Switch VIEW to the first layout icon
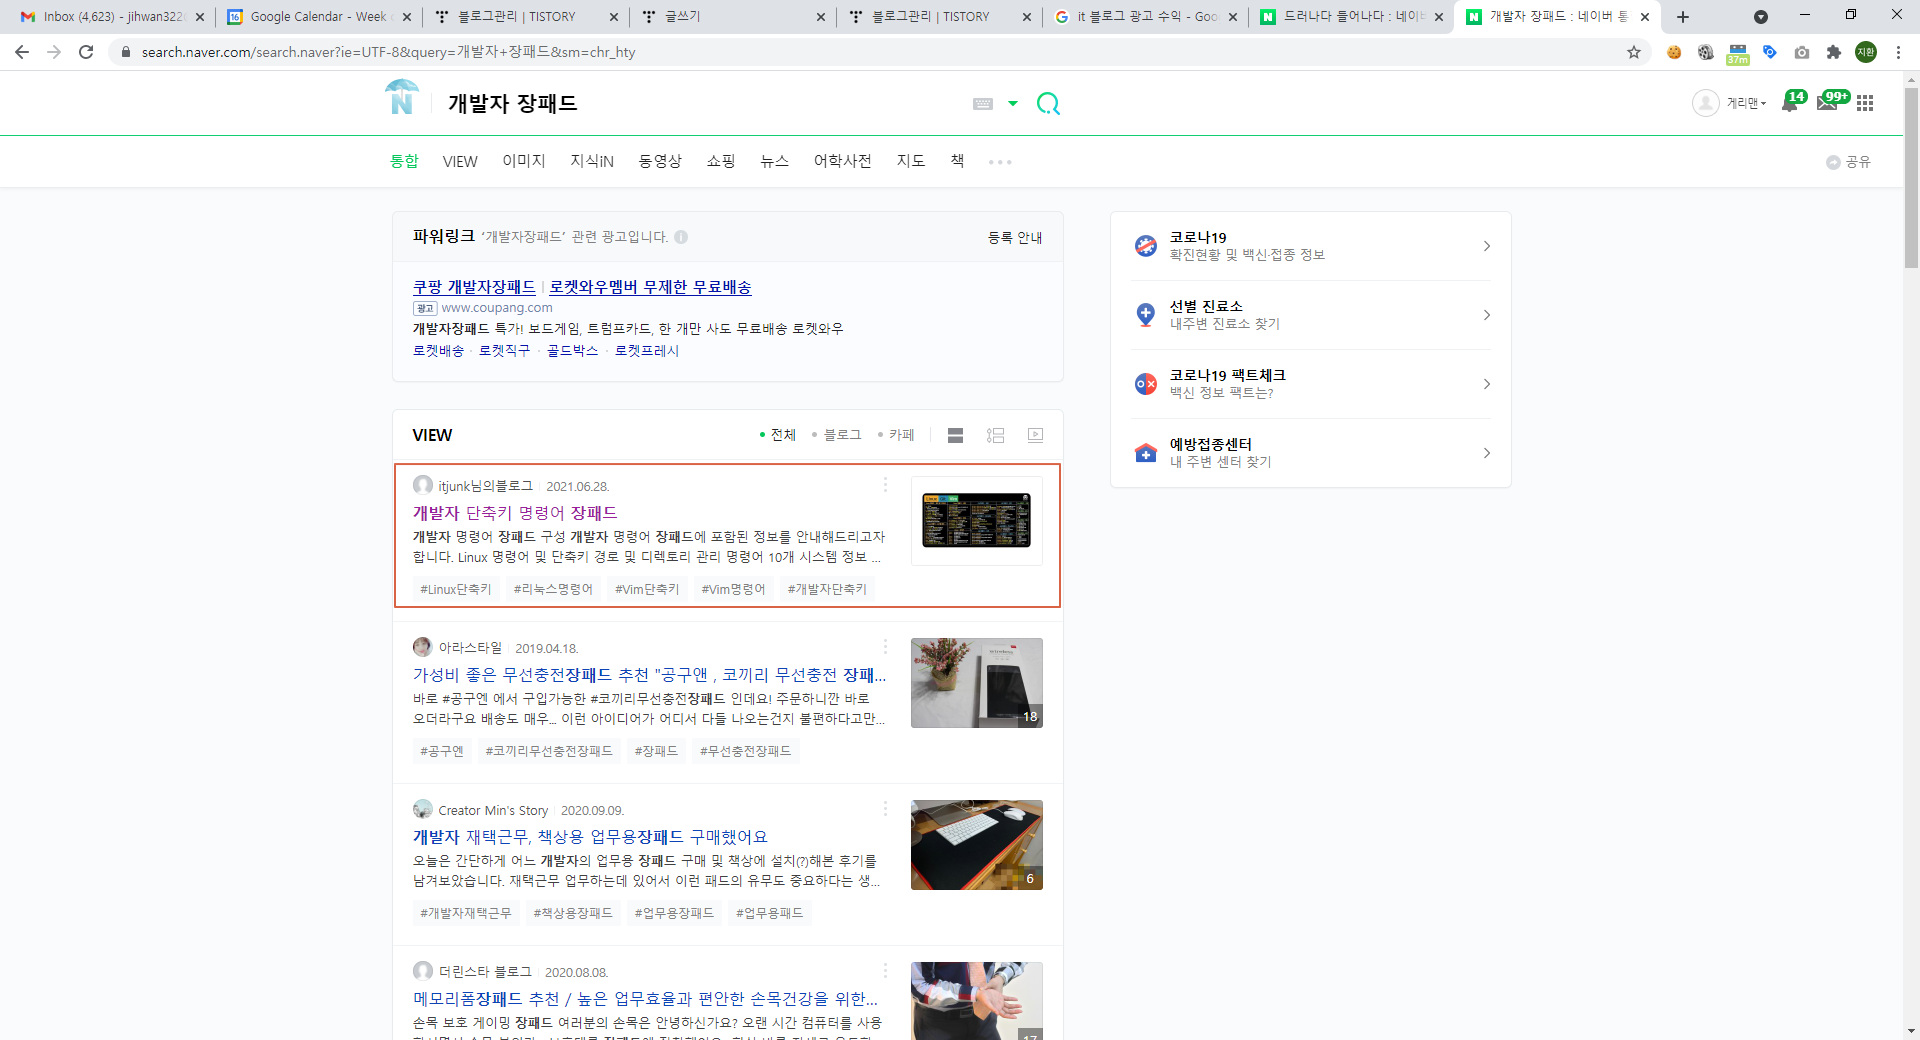Image resolution: width=1920 pixels, height=1040 pixels. (955, 435)
